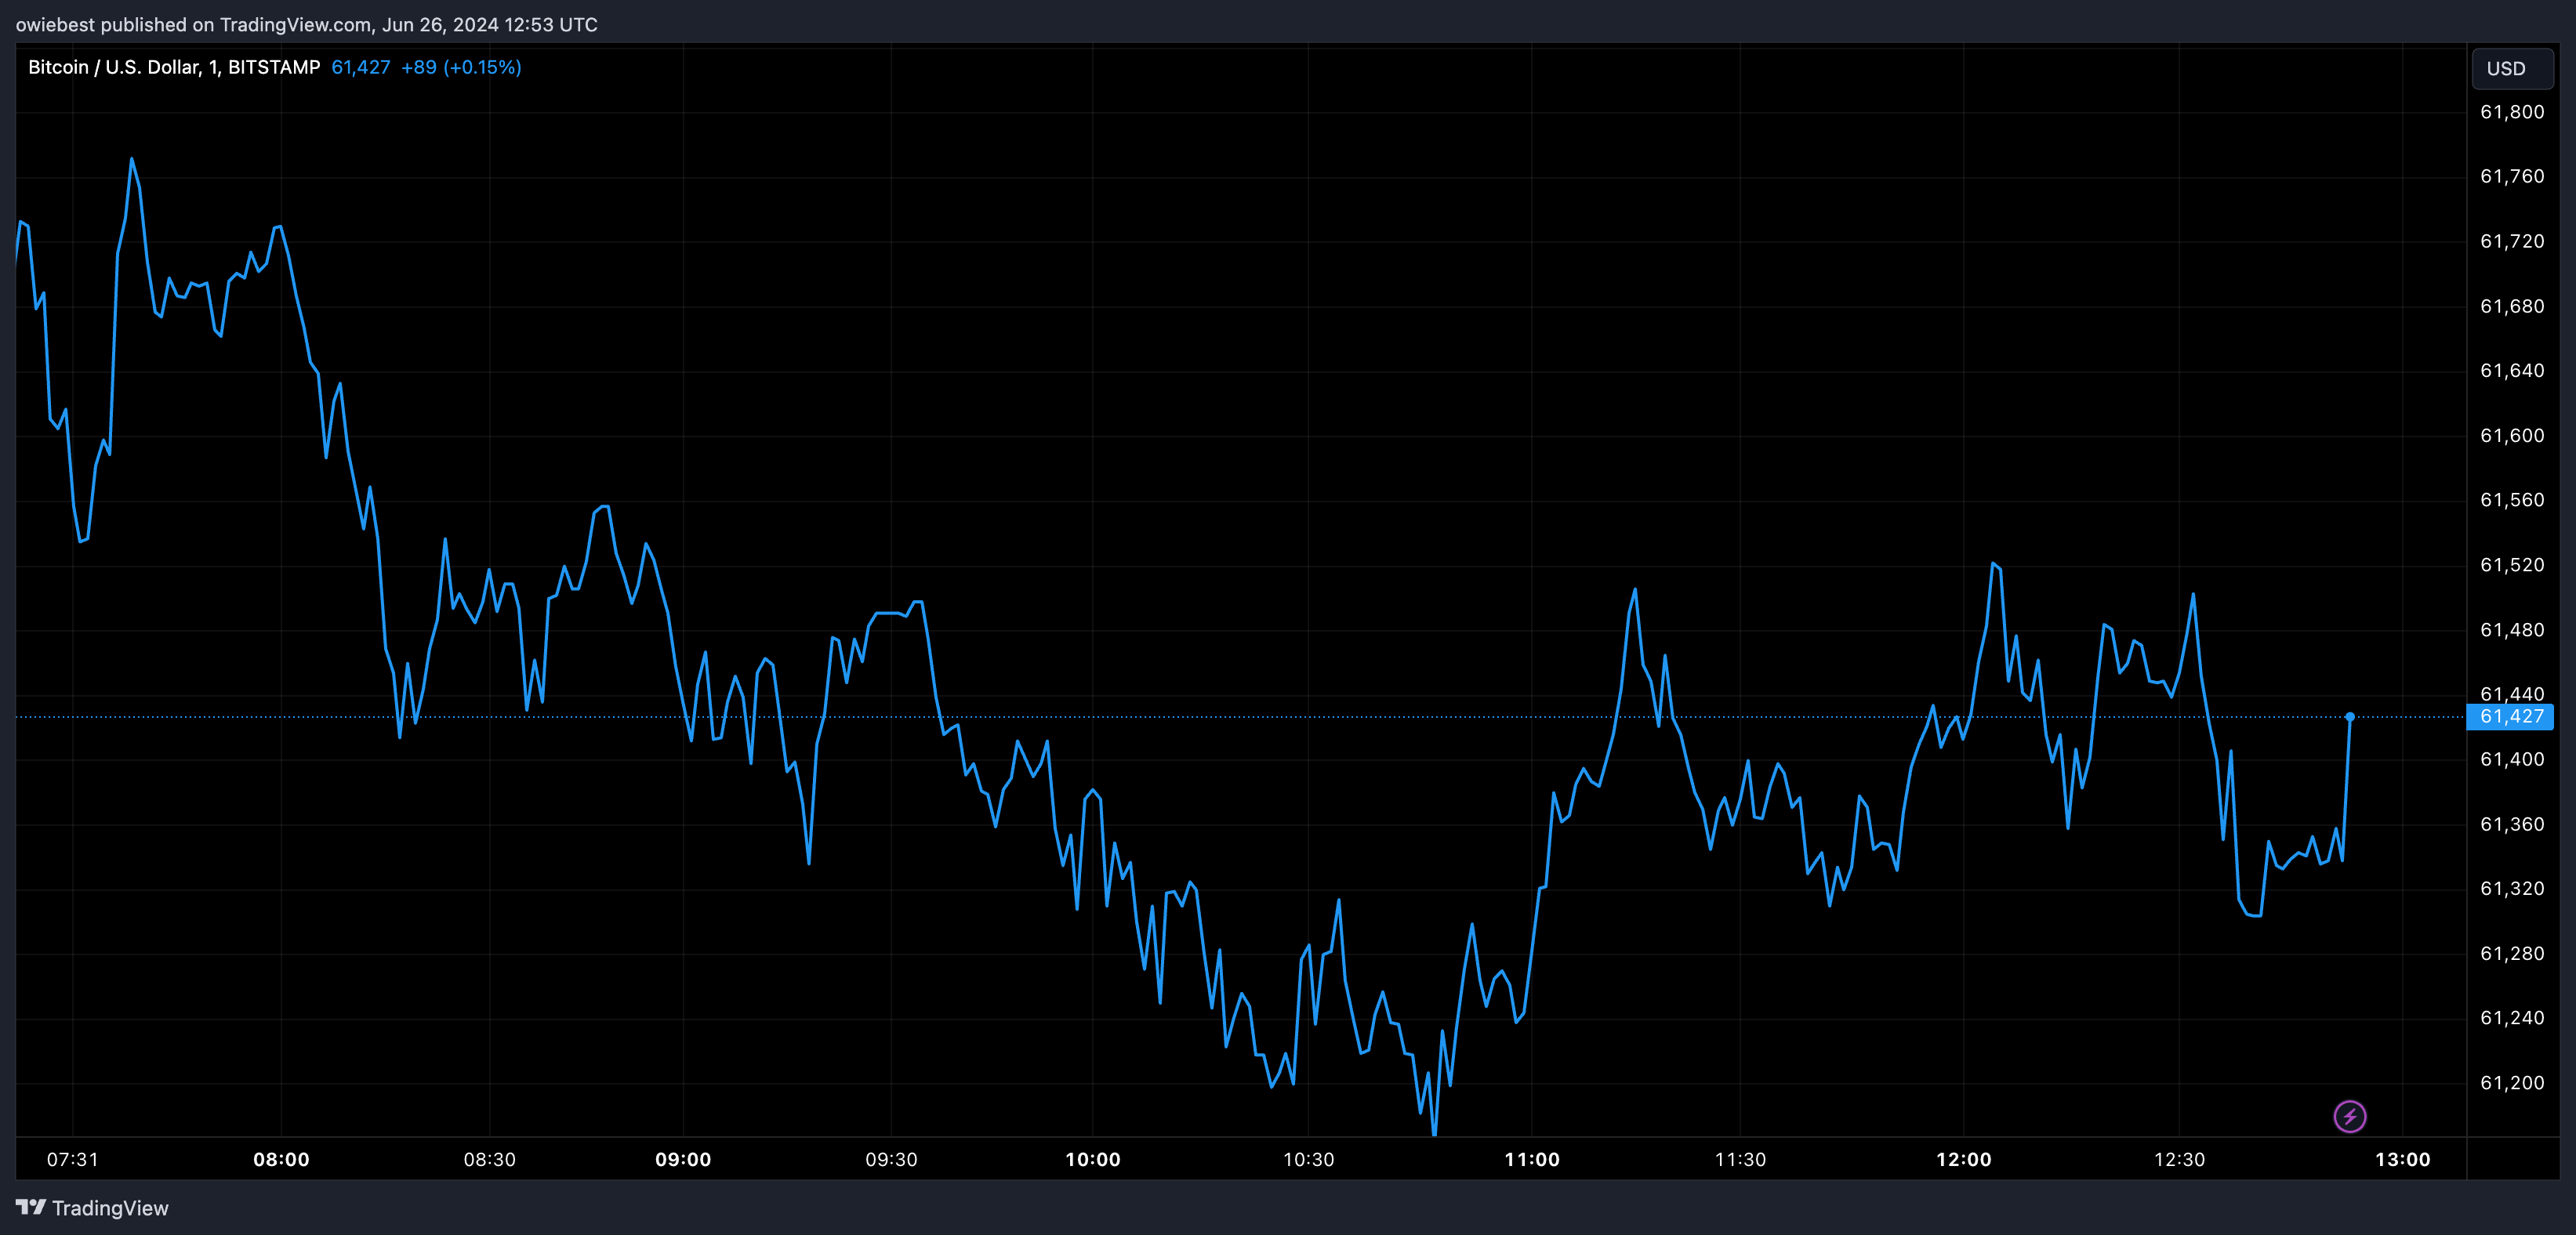The height and width of the screenshot is (1235, 2576).
Task: Click the 08:30 time axis label
Action: coord(490,1159)
